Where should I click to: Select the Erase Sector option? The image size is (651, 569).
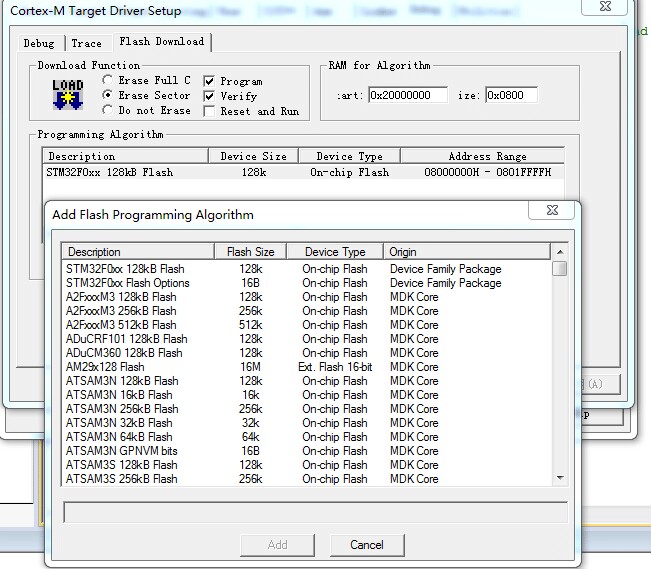click(x=108, y=95)
